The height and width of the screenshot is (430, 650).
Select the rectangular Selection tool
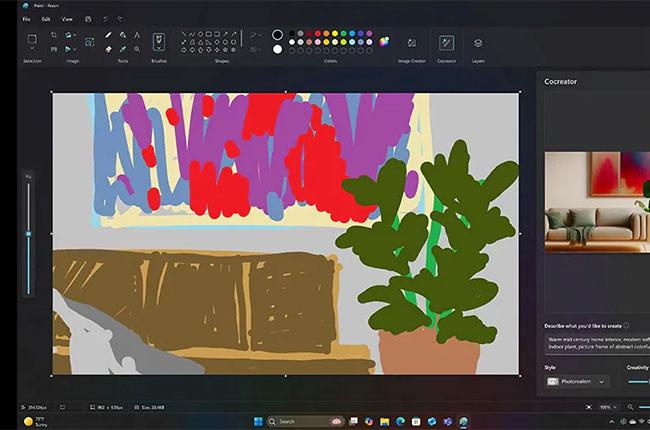click(32, 39)
